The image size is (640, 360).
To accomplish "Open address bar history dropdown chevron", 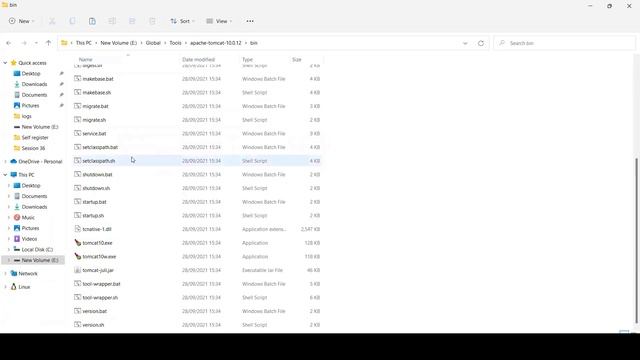I will (x=465, y=43).
